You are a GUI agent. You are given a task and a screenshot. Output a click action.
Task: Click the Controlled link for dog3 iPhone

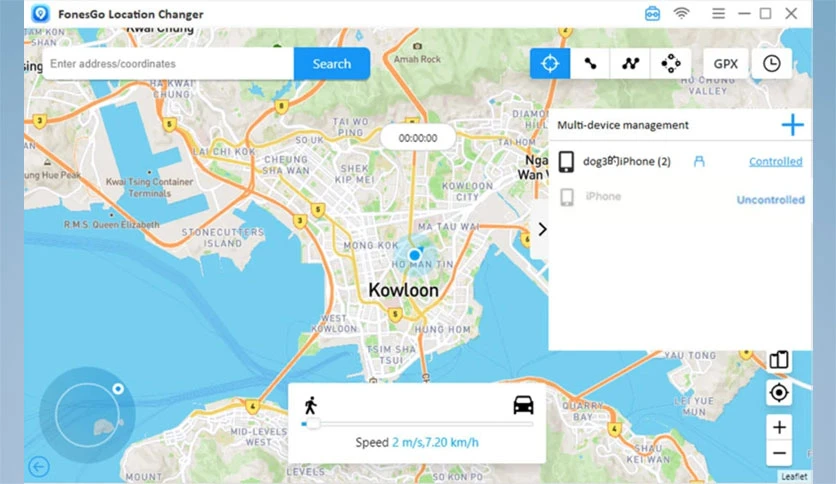click(775, 161)
